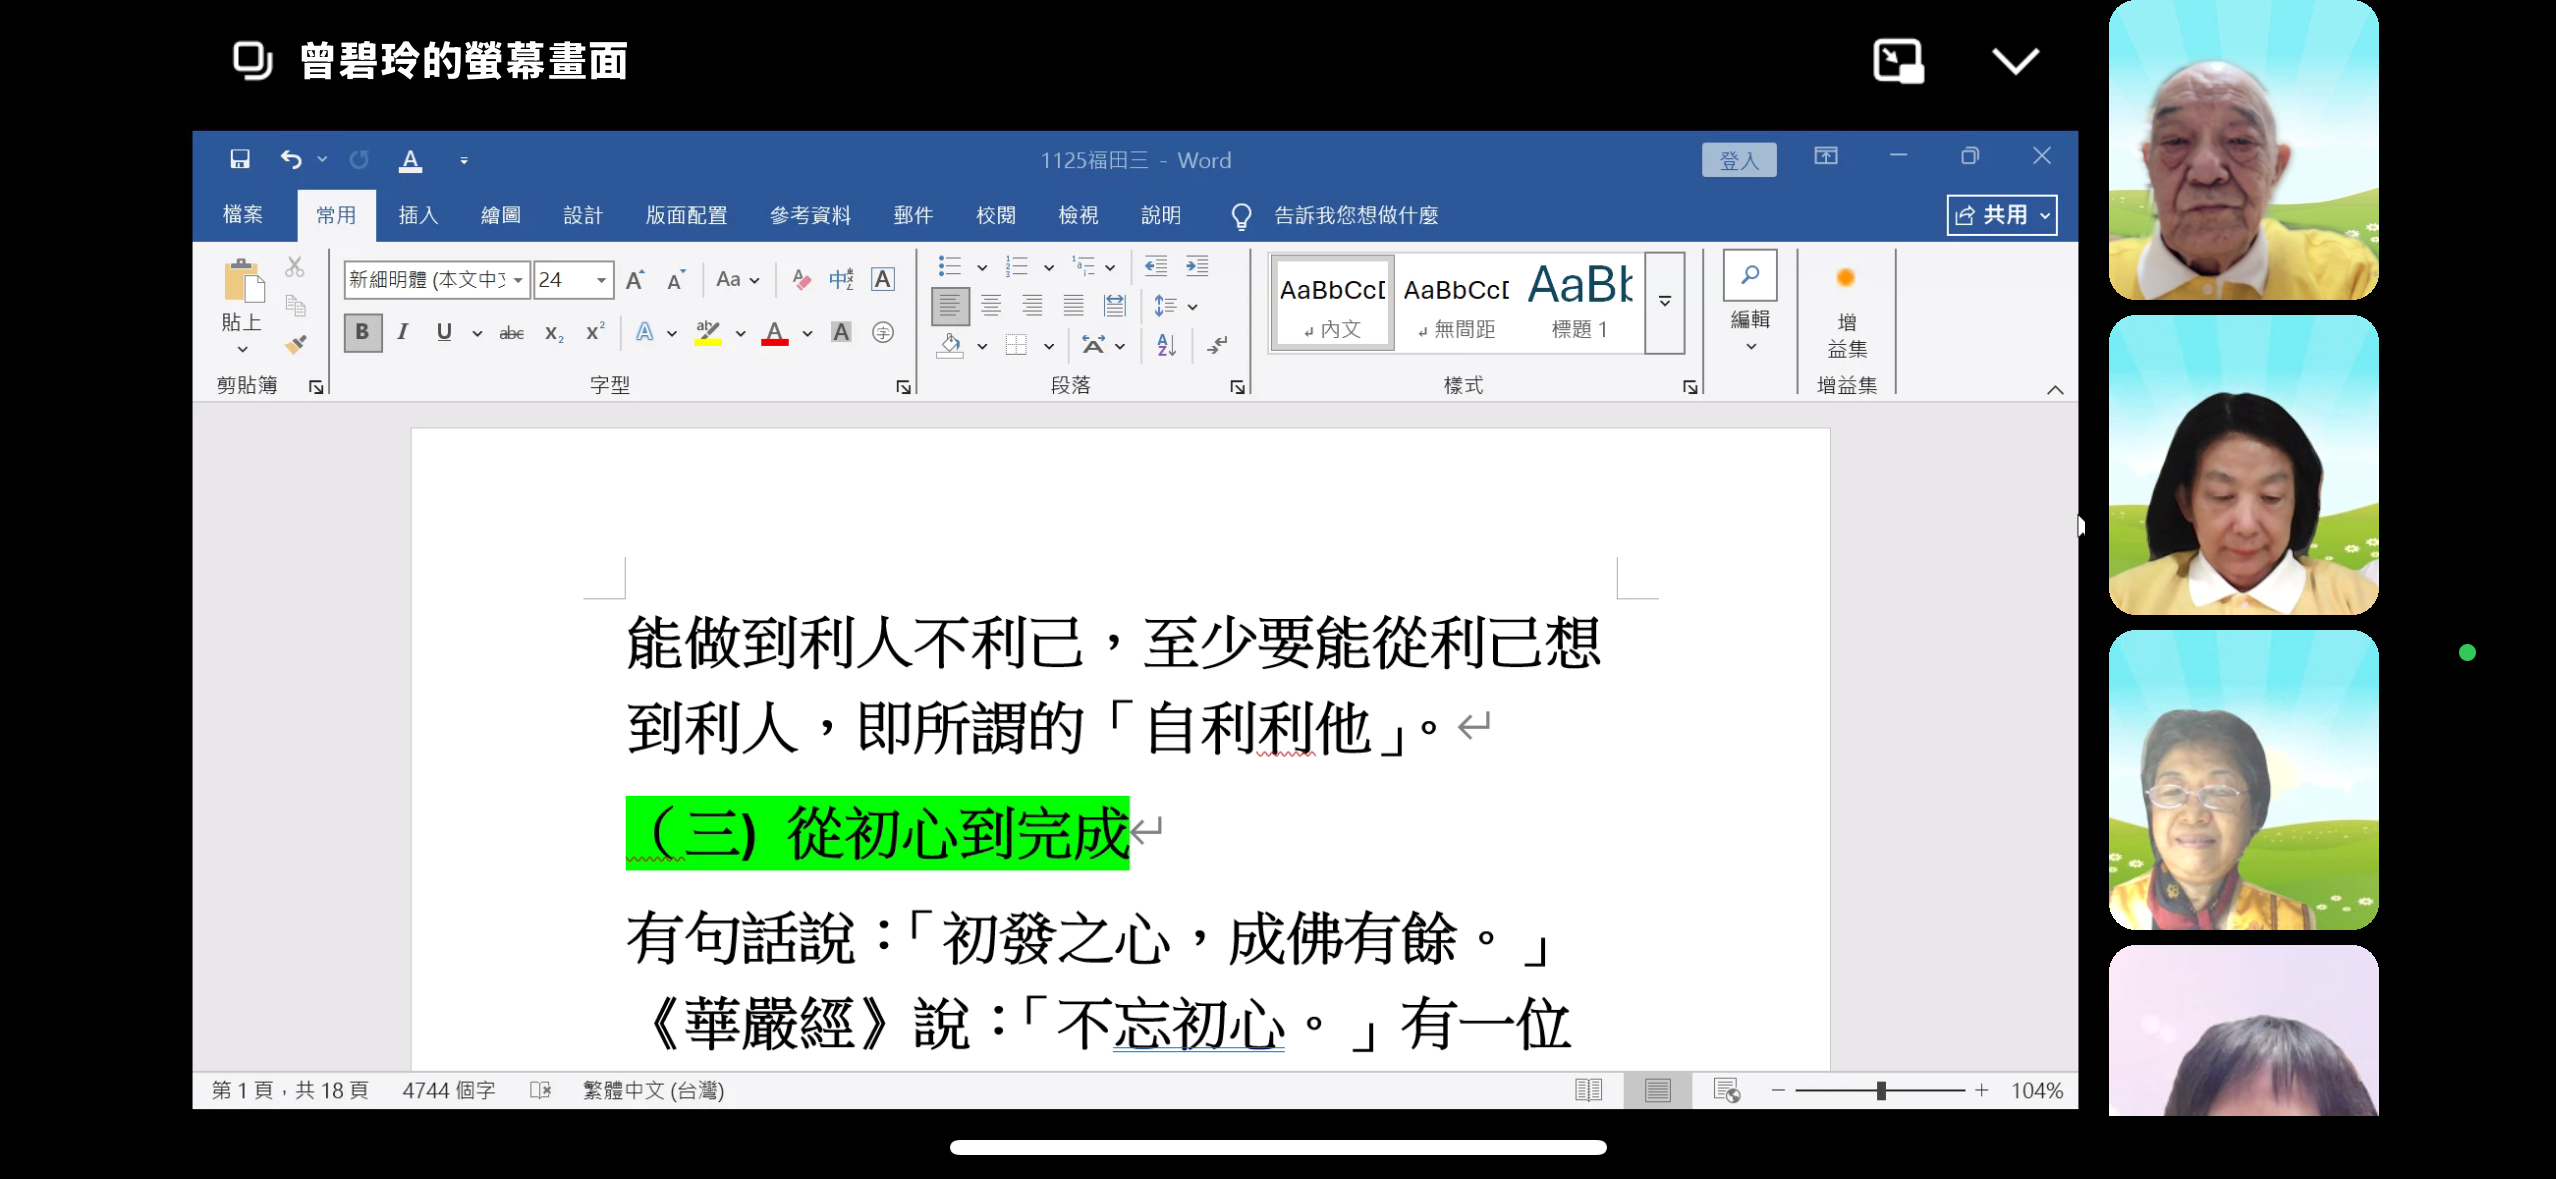Open the 版面配置 ribbon tab

click(x=686, y=215)
